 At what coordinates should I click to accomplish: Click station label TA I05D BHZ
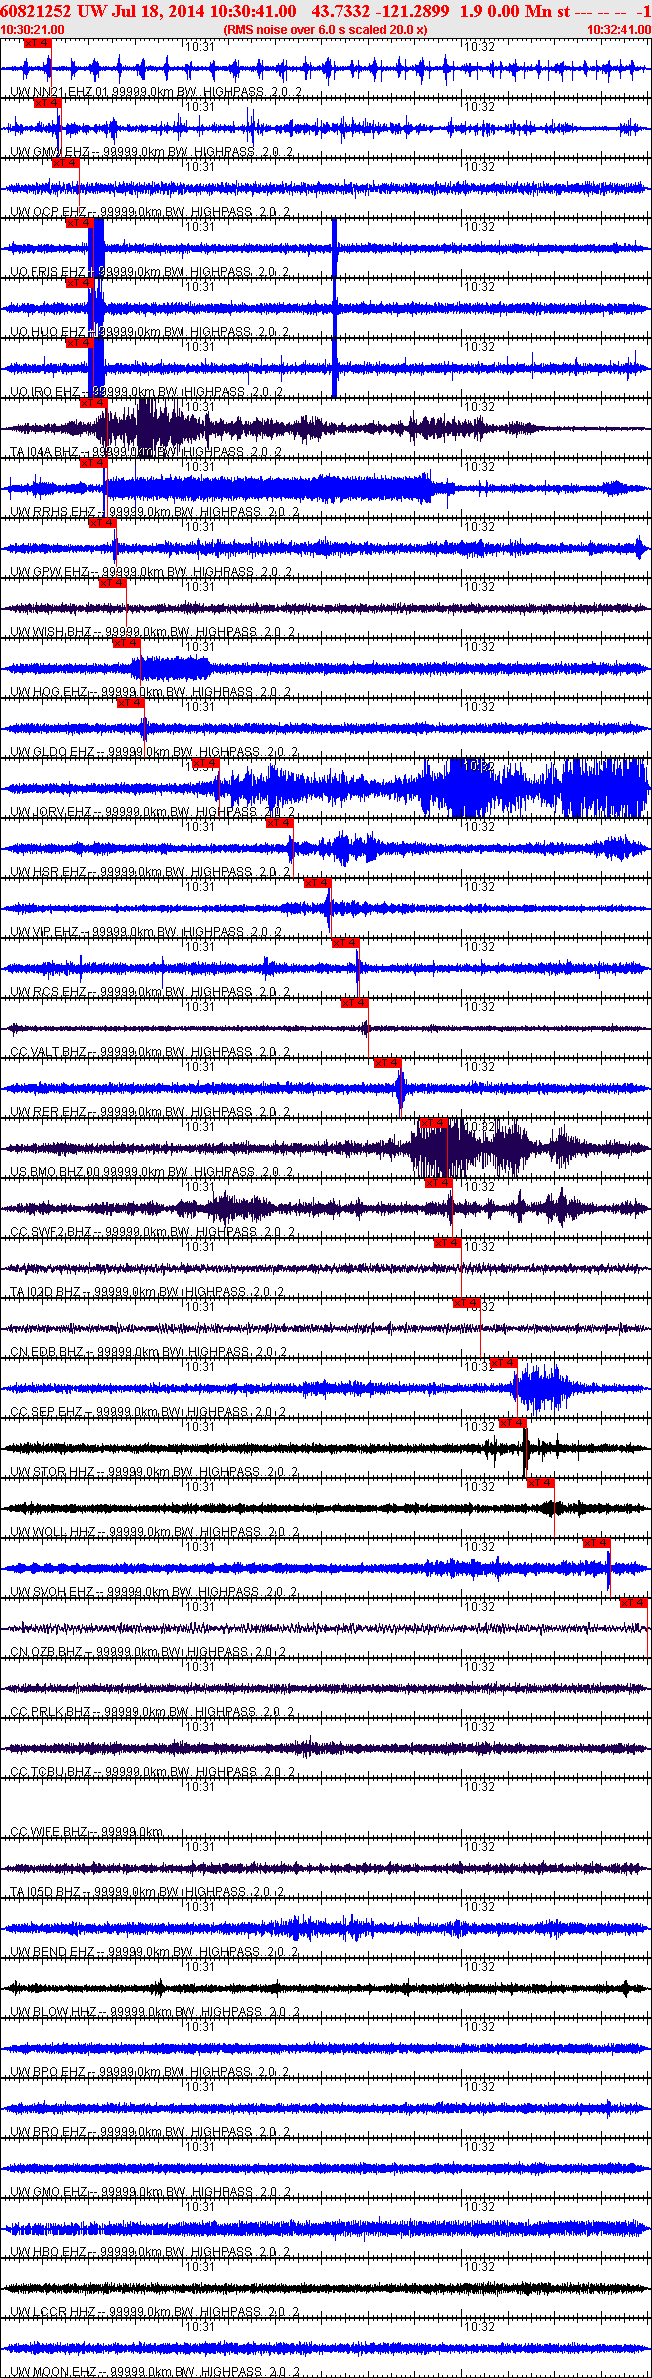[x=44, y=1892]
